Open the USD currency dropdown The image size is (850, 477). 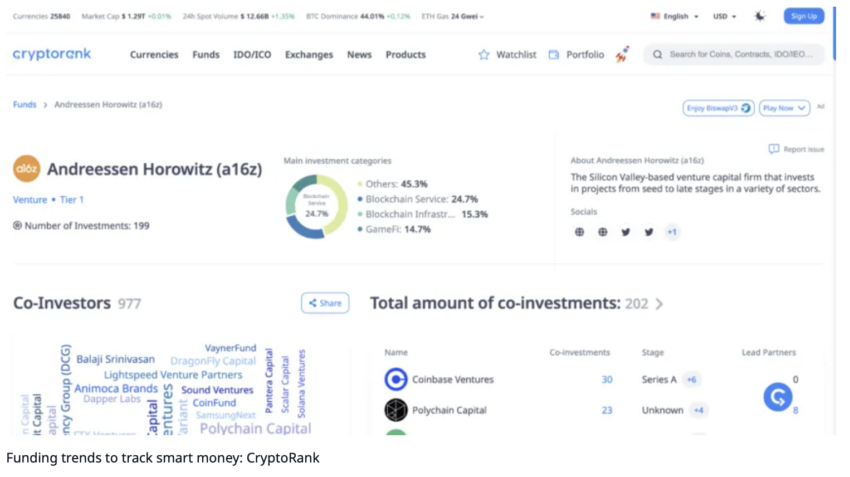tap(724, 16)
